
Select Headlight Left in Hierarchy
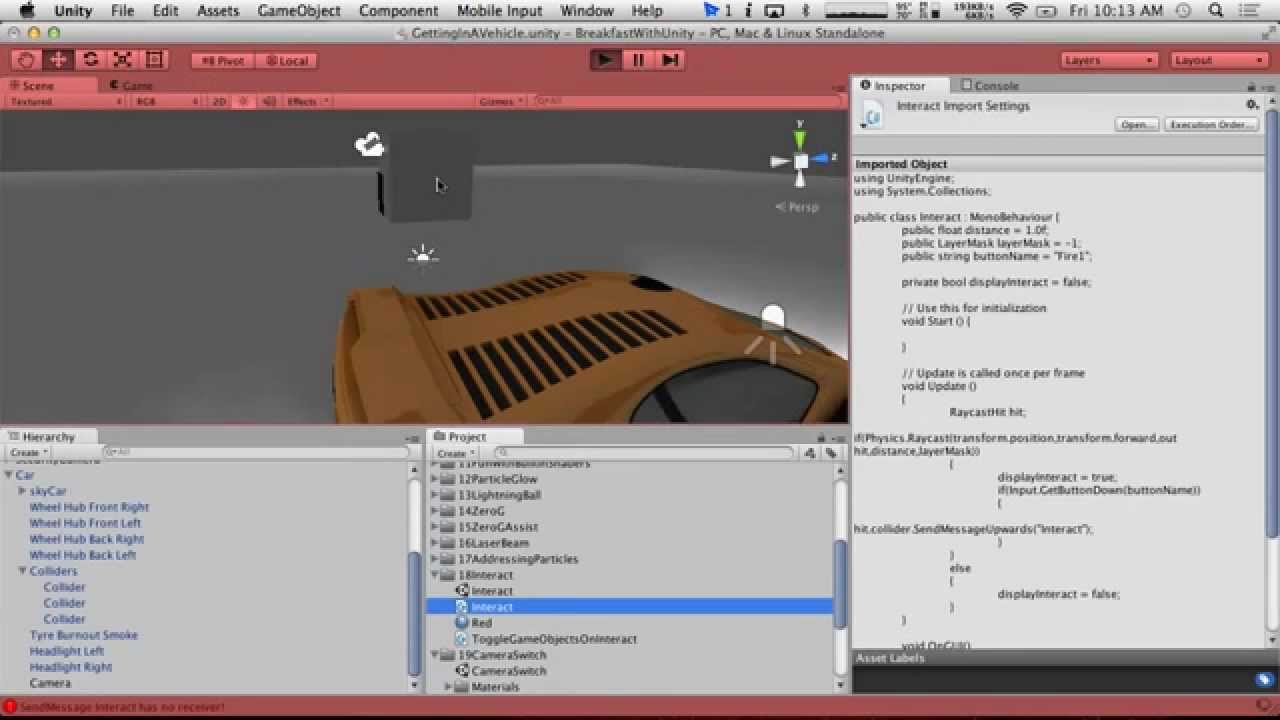[67, 651]
